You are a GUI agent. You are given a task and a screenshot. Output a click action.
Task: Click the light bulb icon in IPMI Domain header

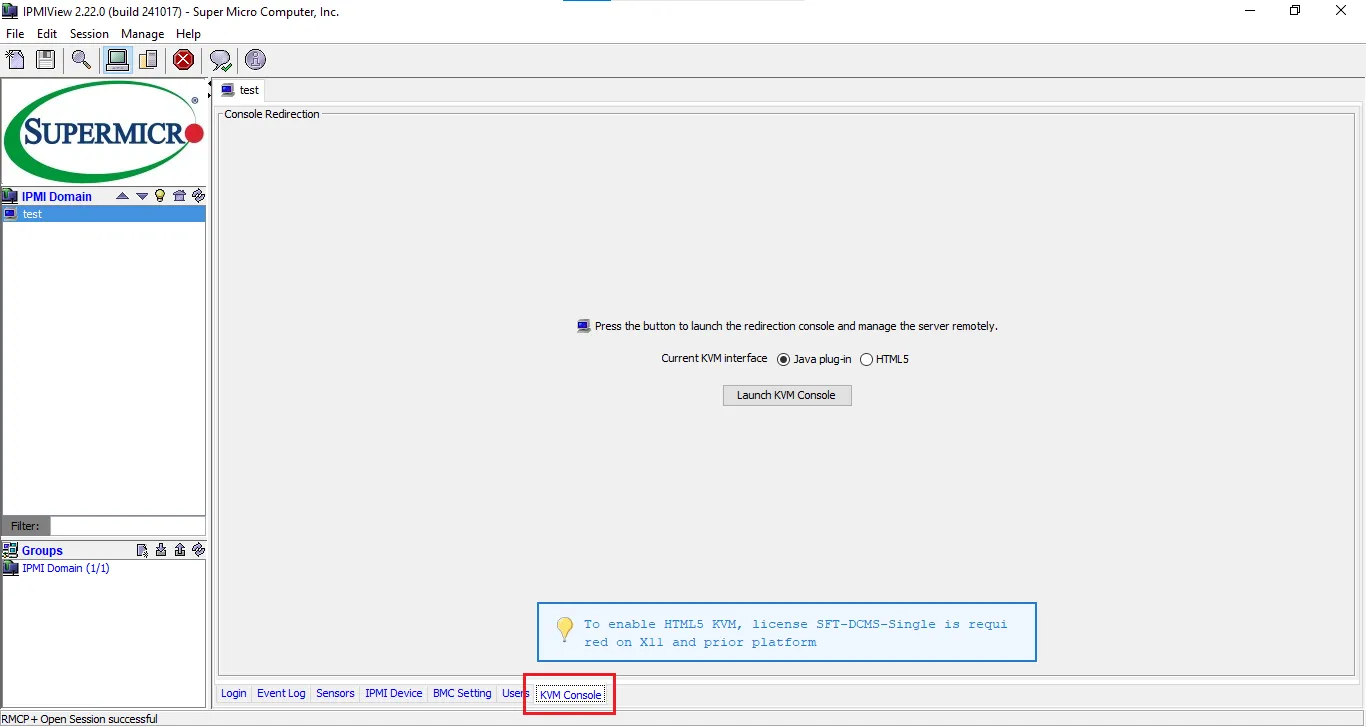[x=160, y=196]
